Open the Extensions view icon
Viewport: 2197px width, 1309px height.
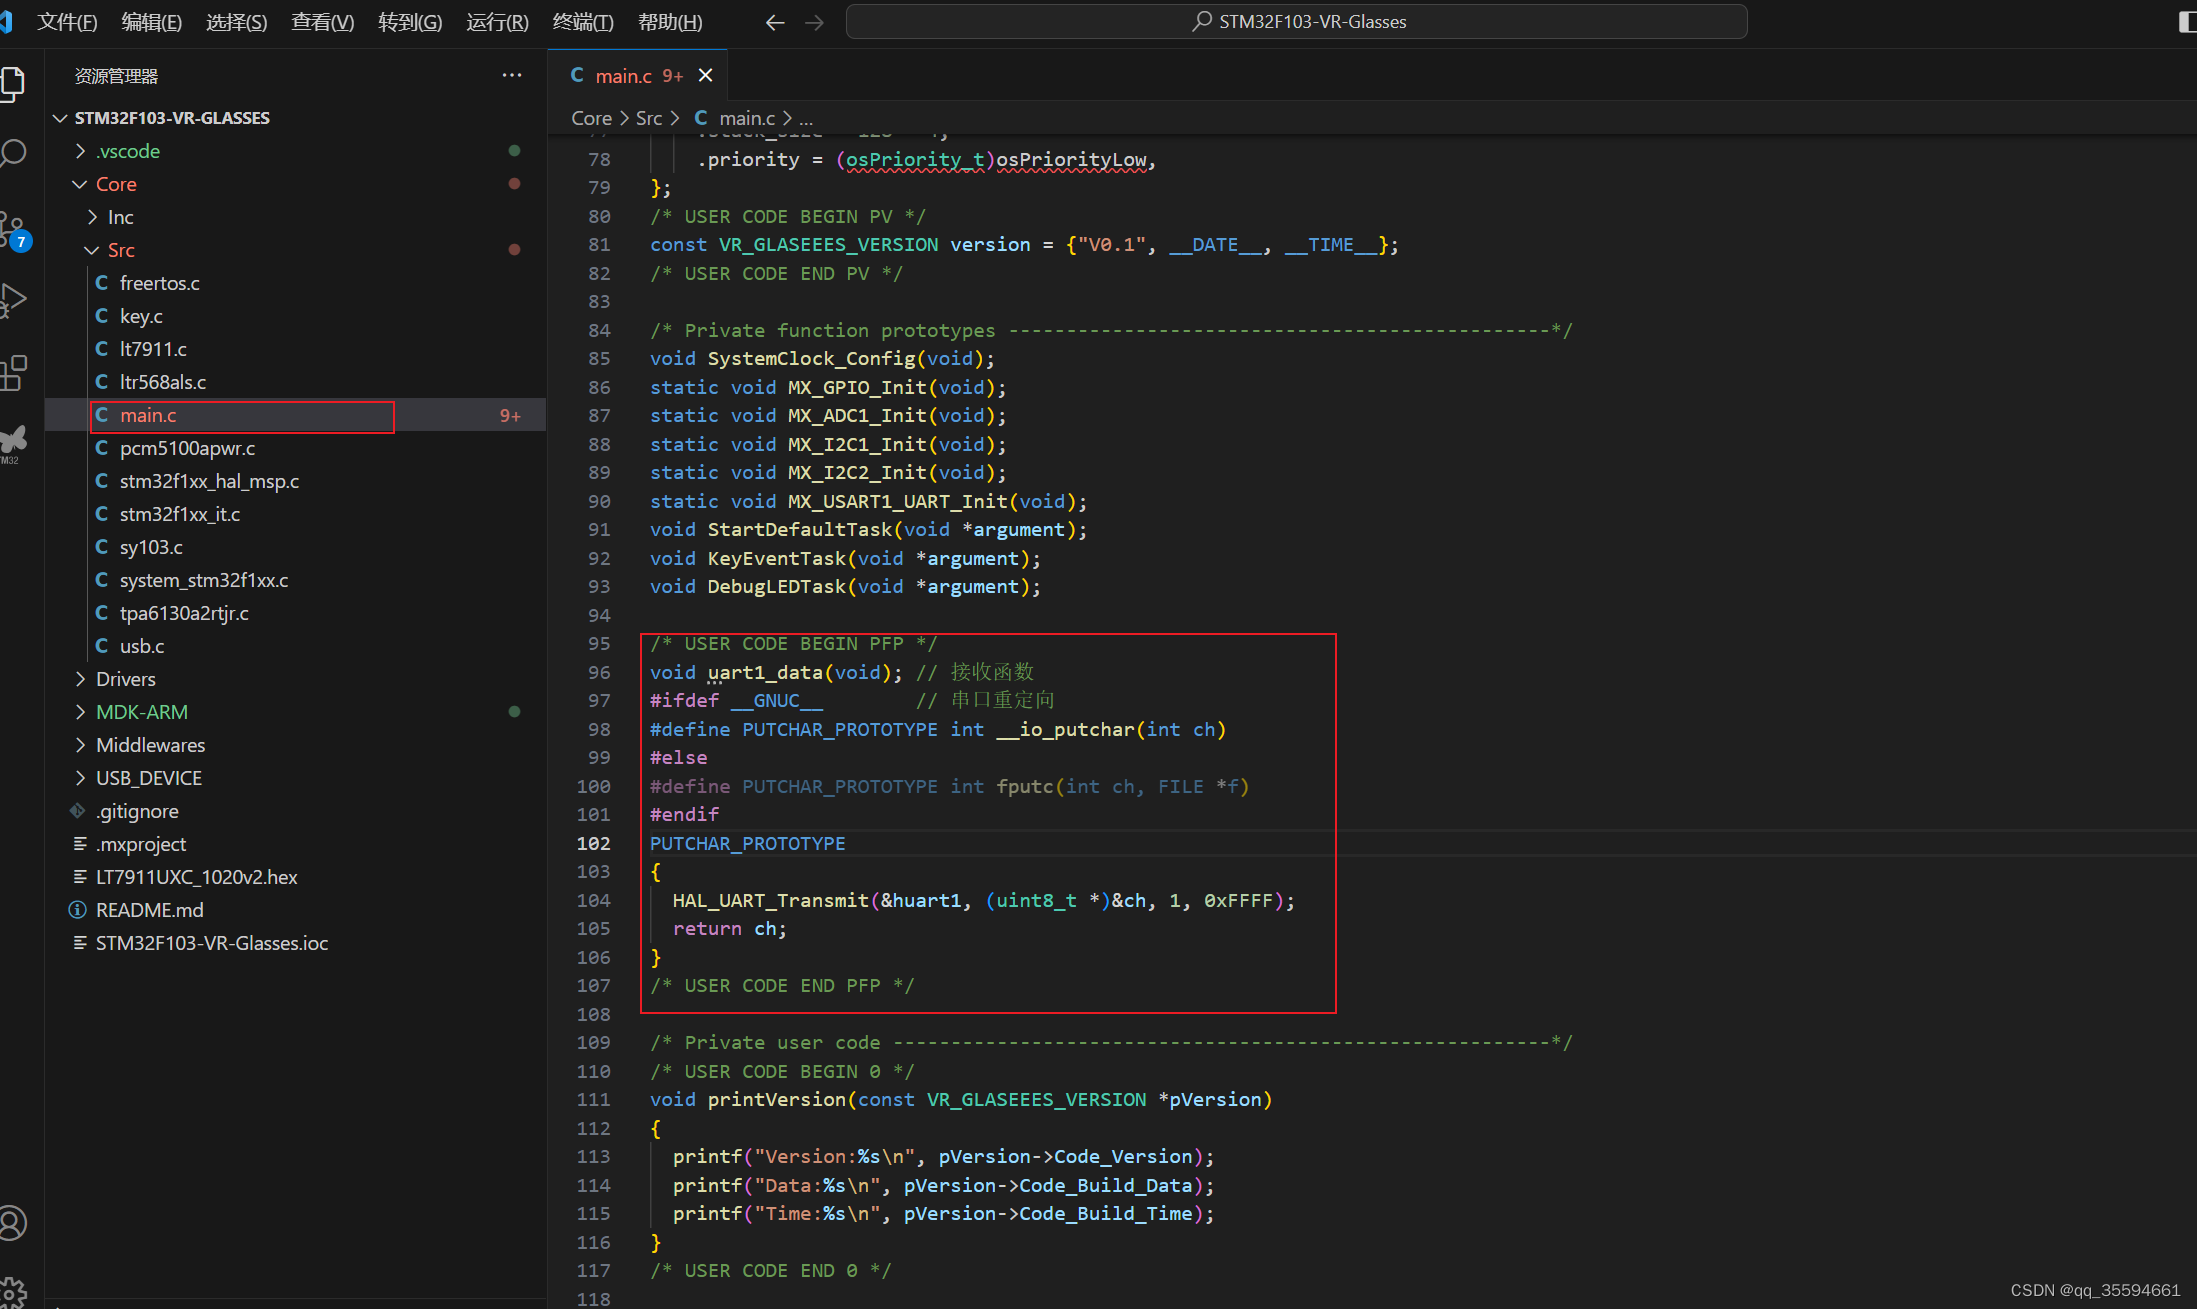13,373
